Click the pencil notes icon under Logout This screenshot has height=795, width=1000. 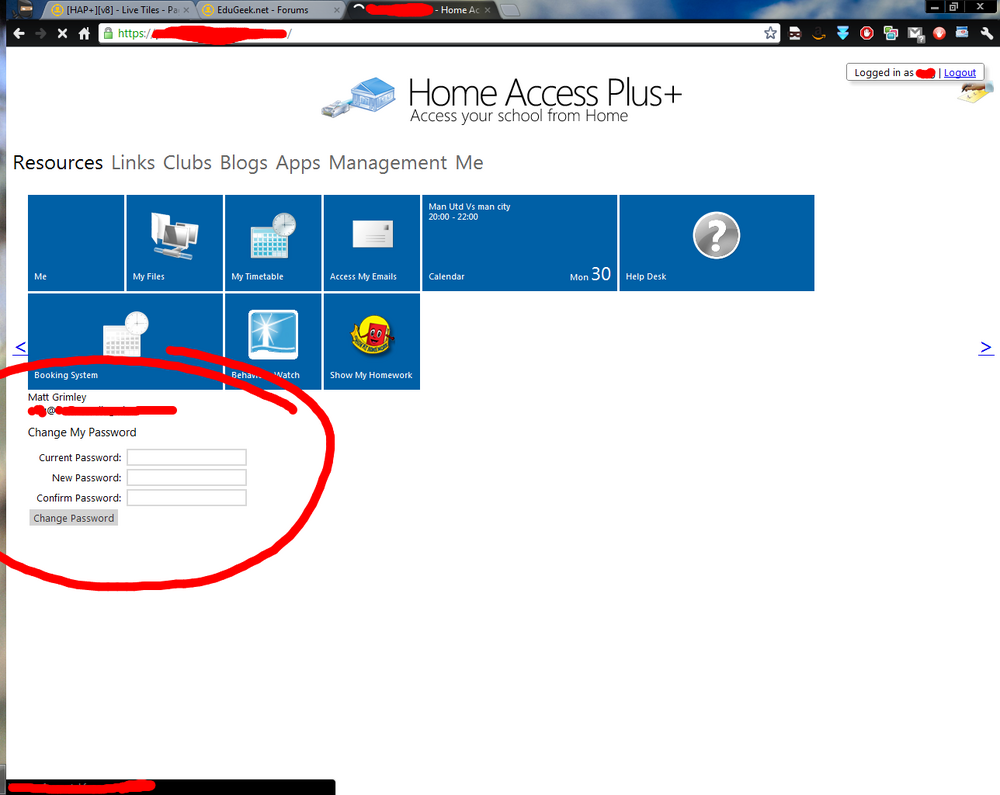click(x=975, y=93)
